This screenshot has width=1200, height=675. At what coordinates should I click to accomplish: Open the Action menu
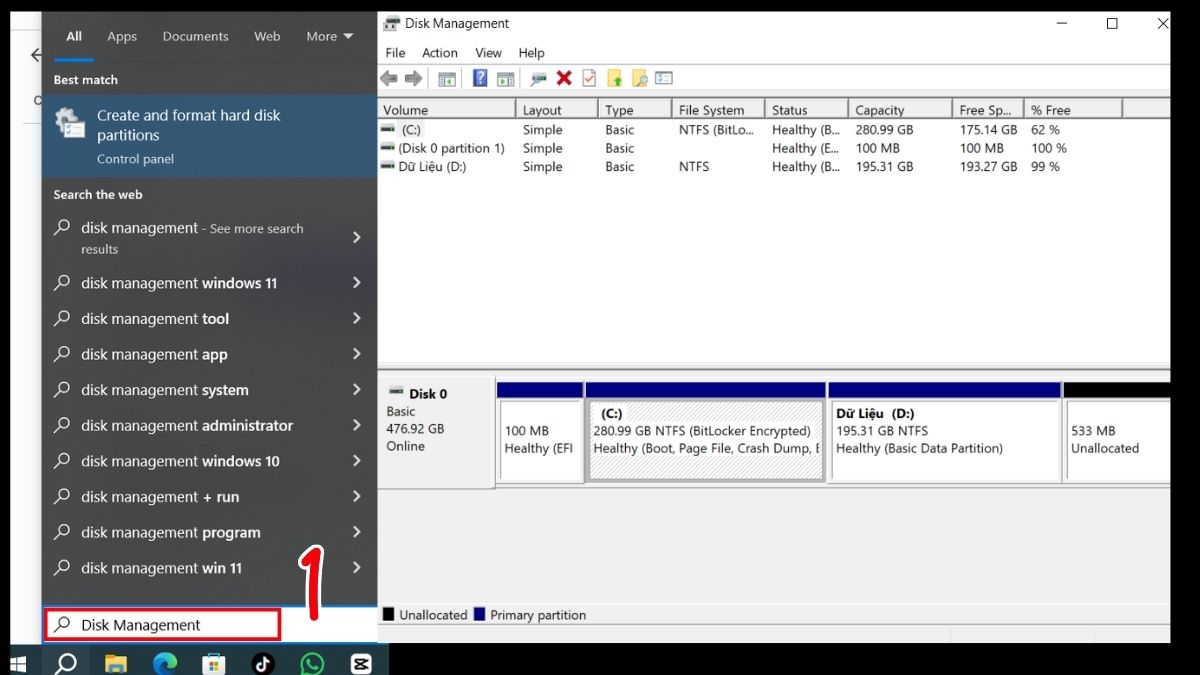pyautogui.click(x=440, y=53)
